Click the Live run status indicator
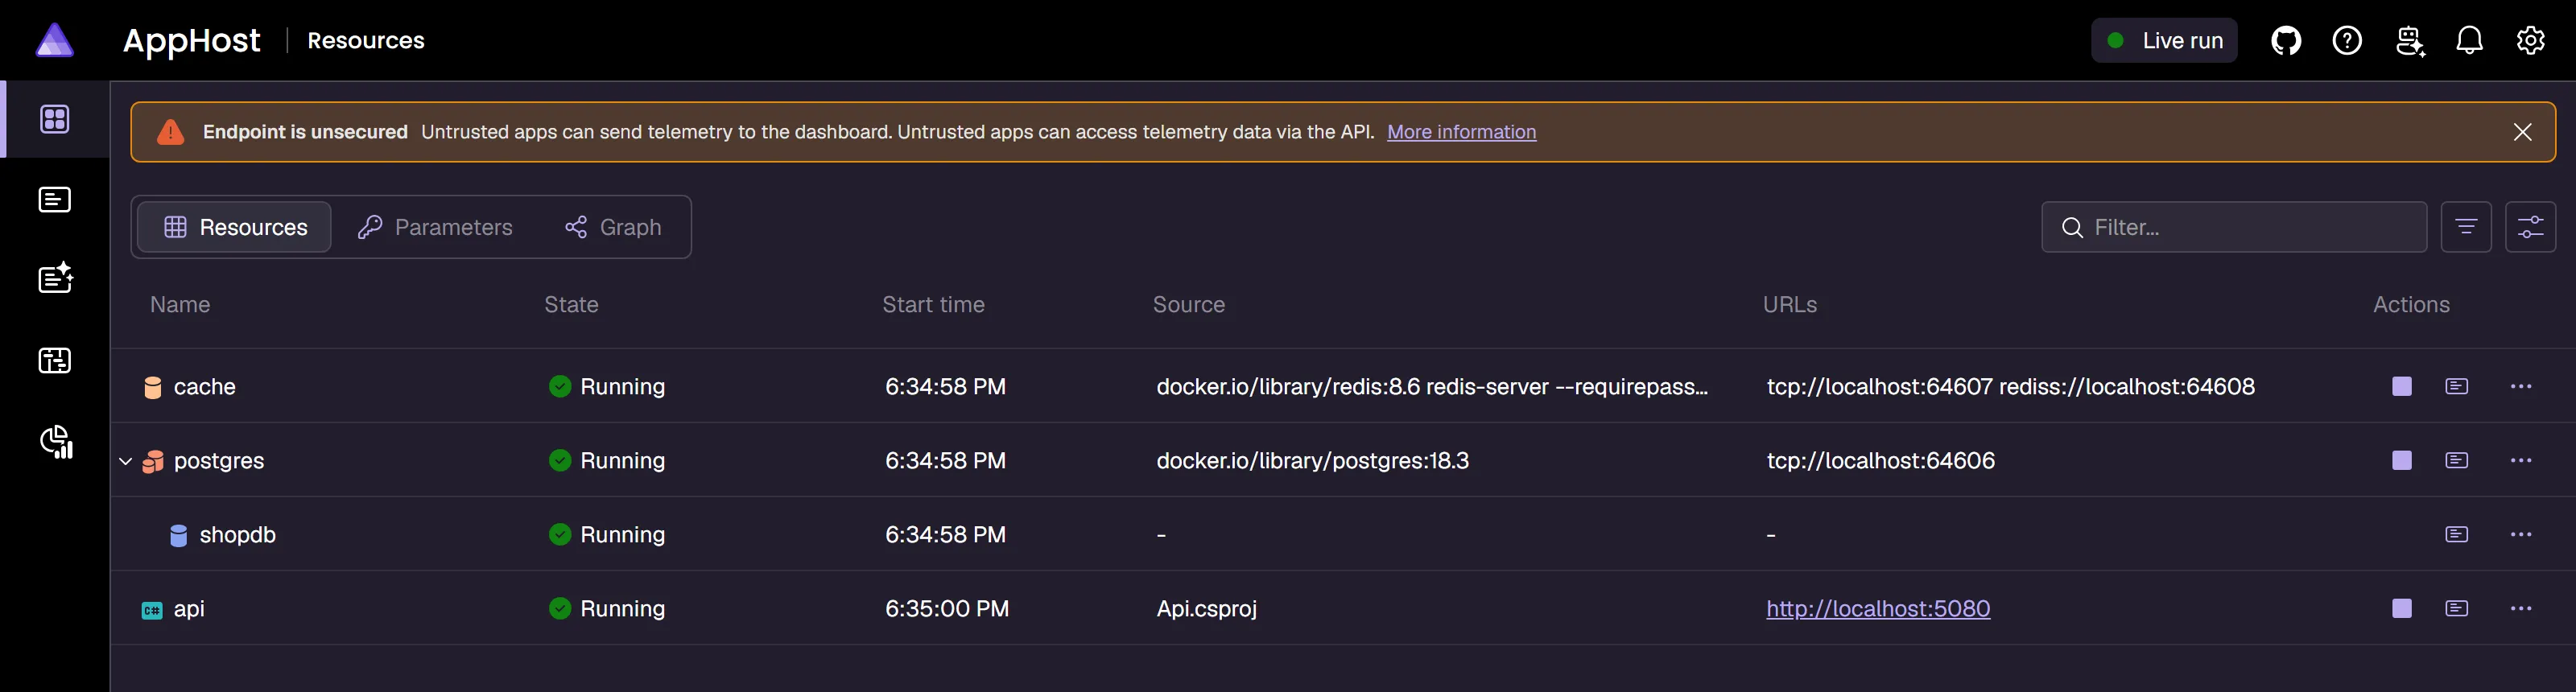Image resolution: width=2576 pixels, height=692 pixels. (2164, 41)
